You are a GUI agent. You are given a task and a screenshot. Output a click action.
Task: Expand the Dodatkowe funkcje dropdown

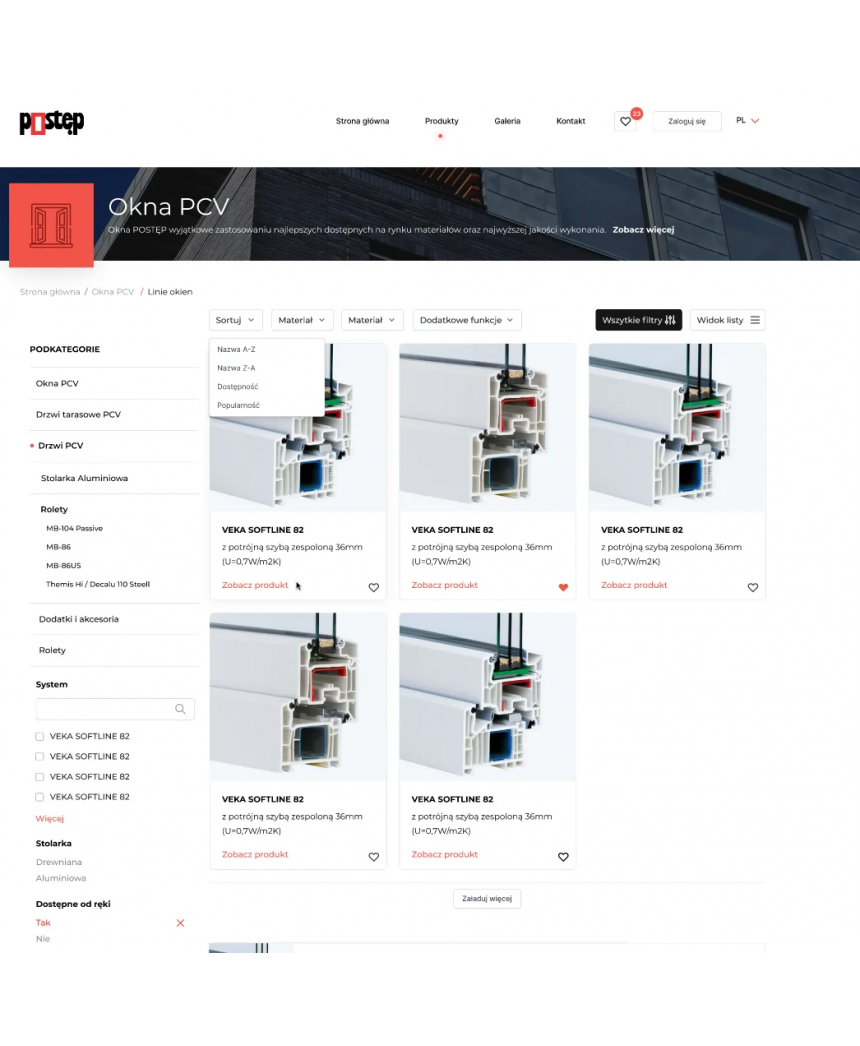[x=466, y=320]
